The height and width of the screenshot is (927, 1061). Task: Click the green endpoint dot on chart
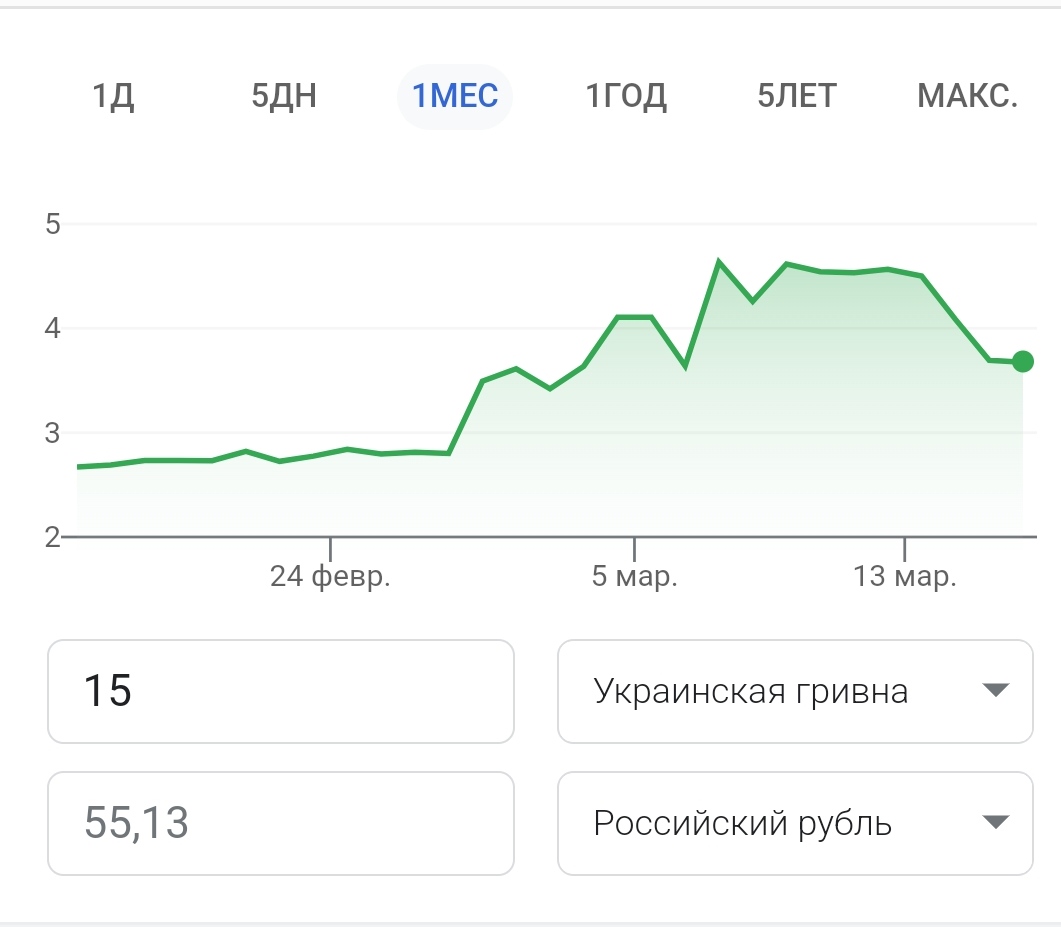click(x=1022, y=362)
